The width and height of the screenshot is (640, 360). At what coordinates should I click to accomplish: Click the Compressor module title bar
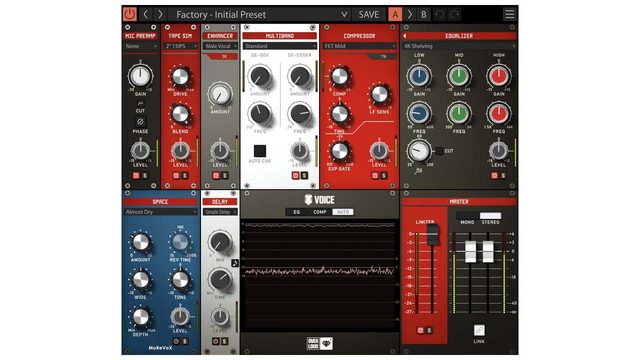(359, 36)
